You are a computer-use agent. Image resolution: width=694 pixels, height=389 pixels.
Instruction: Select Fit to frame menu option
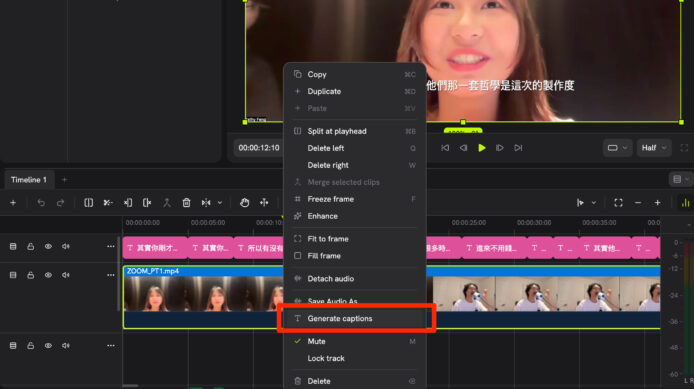[x=355, y=239]
